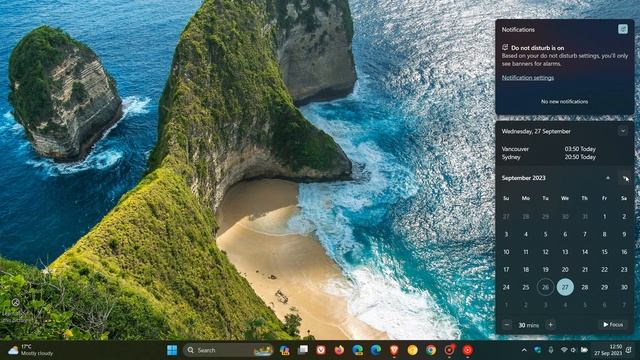Click the Vancouver 03:50 Today clock
This screenshot has width=640, height=360.
pyautogui.click(x=549, y=149)
